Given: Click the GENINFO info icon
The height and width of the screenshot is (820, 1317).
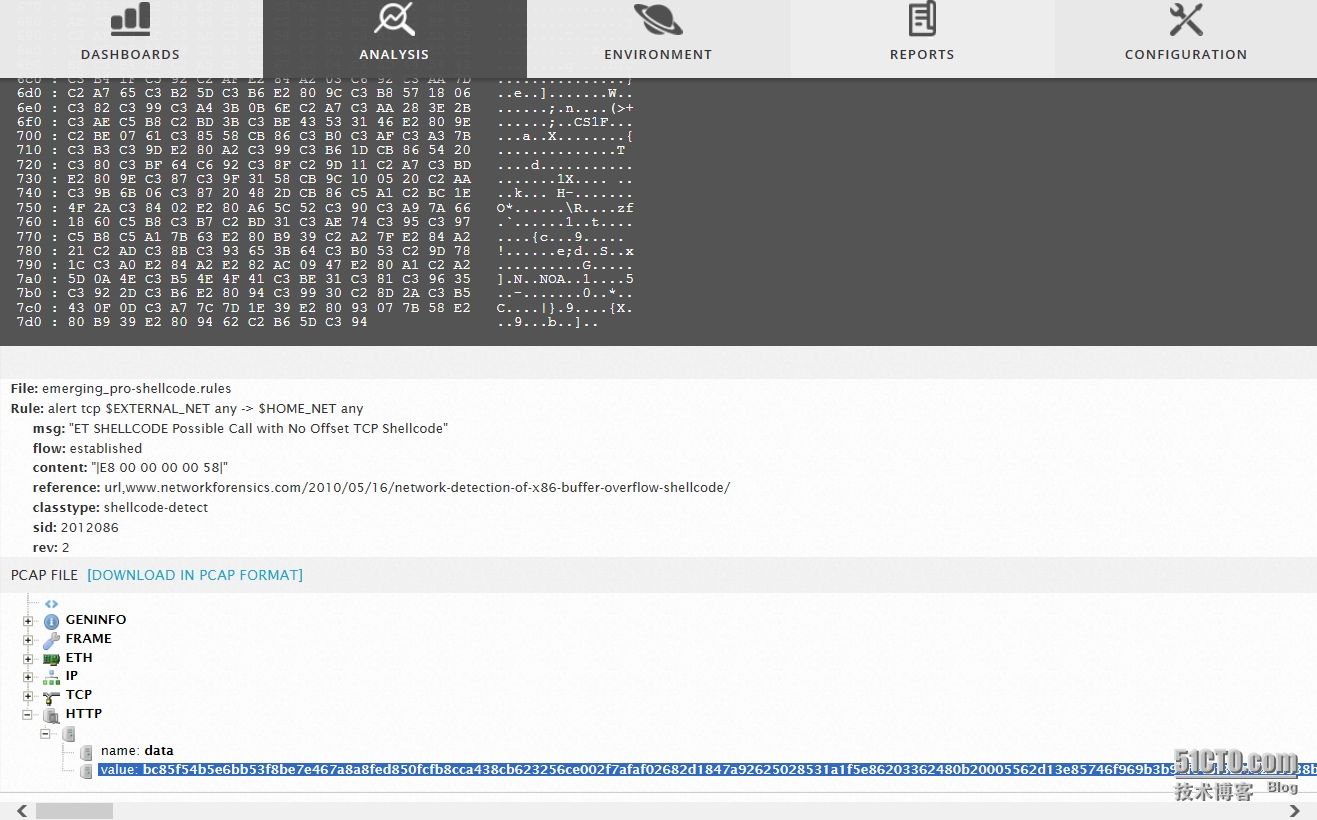Looking at the screenshot, I should [x=51, y=621].
